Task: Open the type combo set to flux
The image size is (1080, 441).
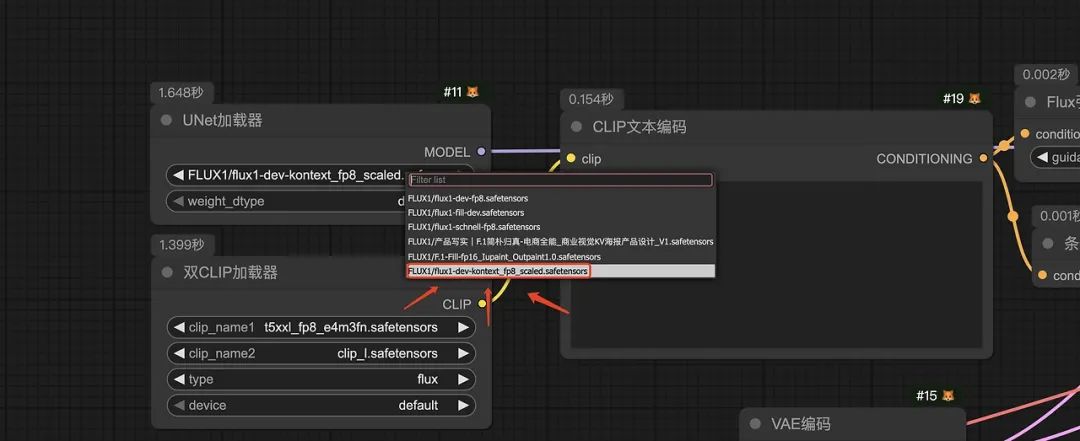Action: pos(321,379)
